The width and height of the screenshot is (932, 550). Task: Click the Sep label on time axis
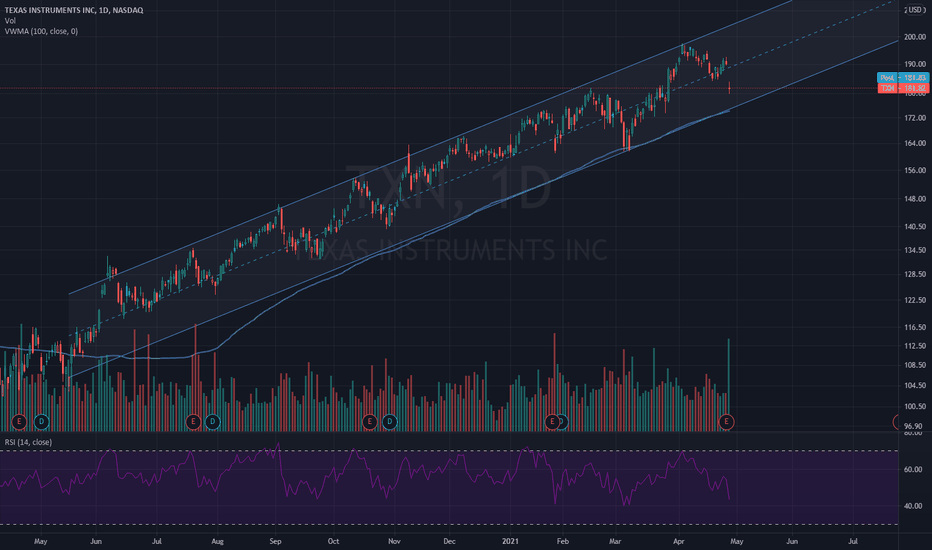(x=275, y=542)
